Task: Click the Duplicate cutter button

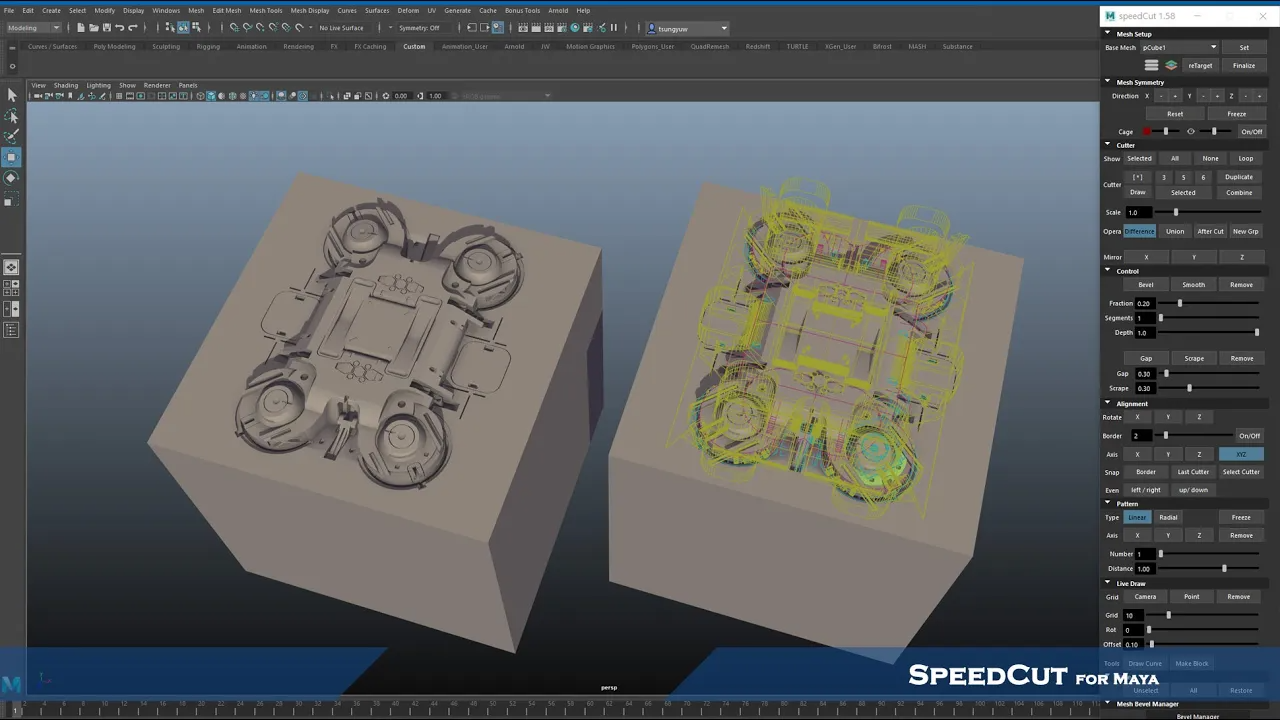Action: pyautogui.click(x=1239, y=177)
